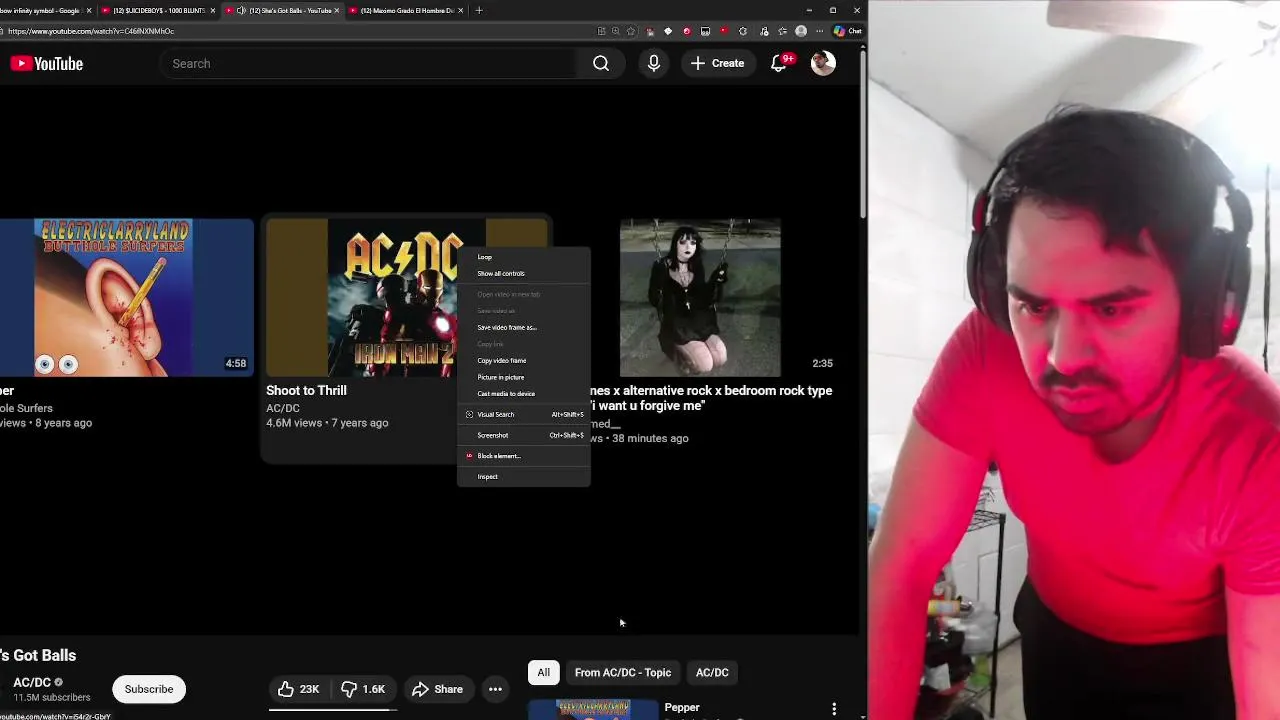Select From AC/DC - Topic chip

[623, 673]
